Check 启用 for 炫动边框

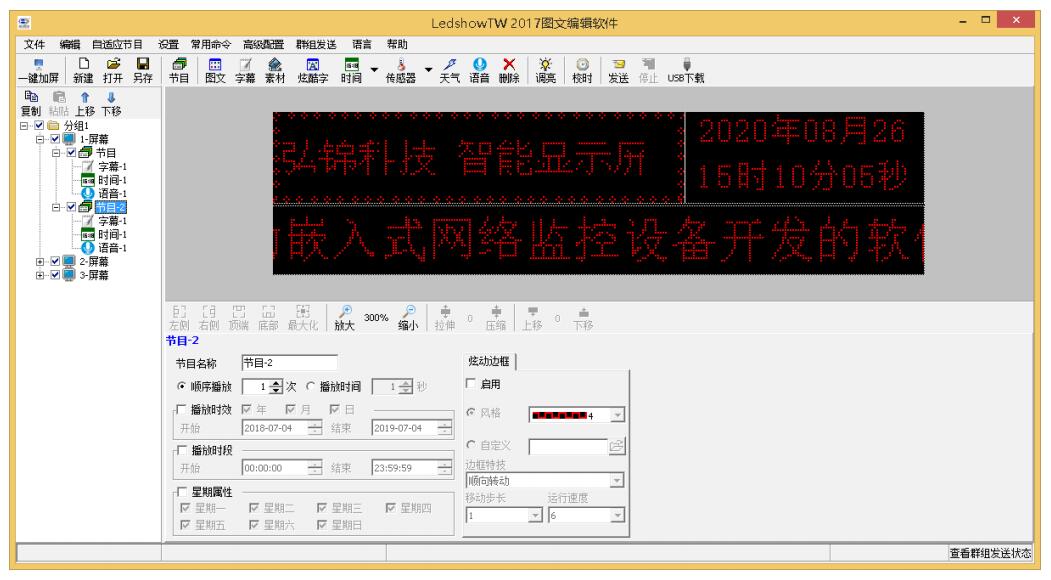(x=471, y=384)
